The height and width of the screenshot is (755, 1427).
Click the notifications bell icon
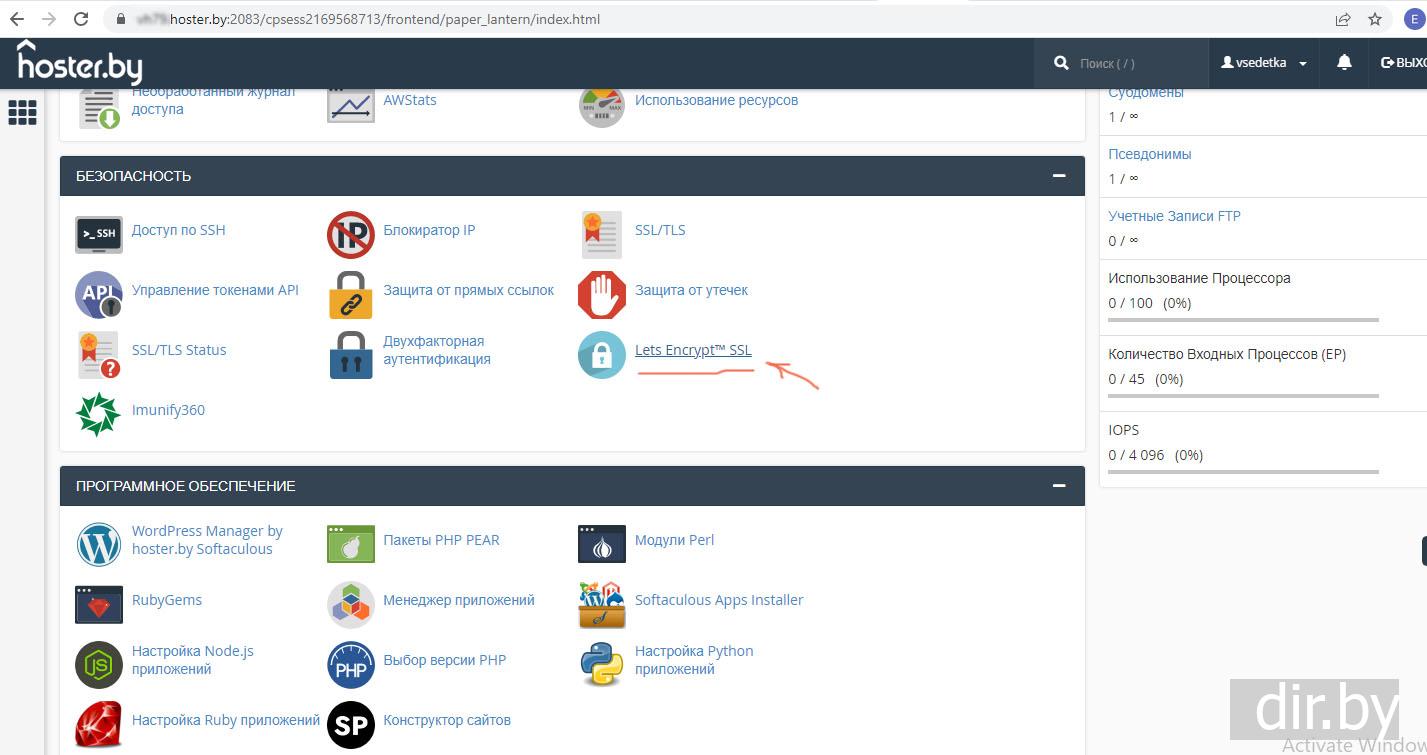coord(1344,62)
